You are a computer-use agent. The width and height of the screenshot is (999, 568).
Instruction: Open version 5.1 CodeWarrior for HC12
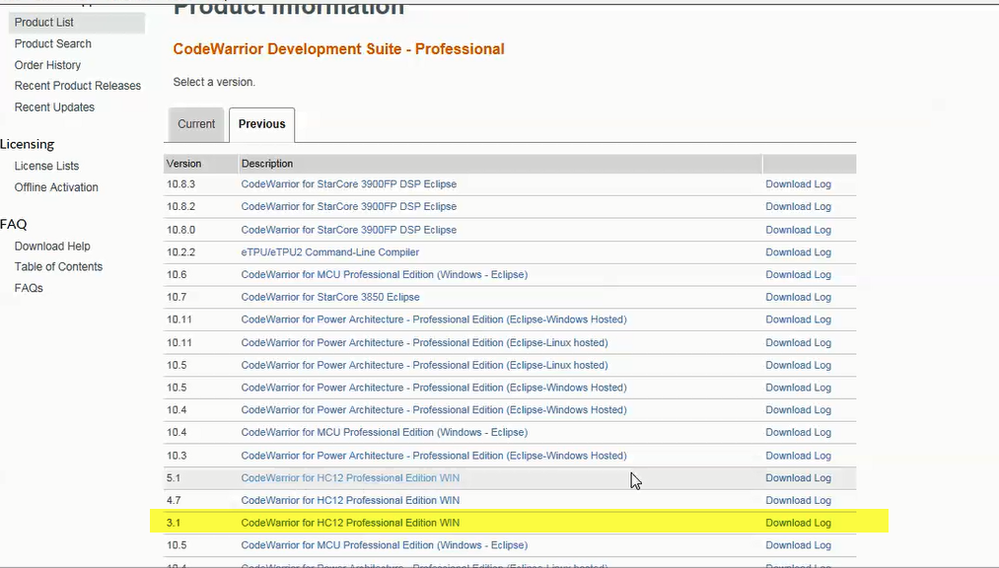(x=350, y=478)
